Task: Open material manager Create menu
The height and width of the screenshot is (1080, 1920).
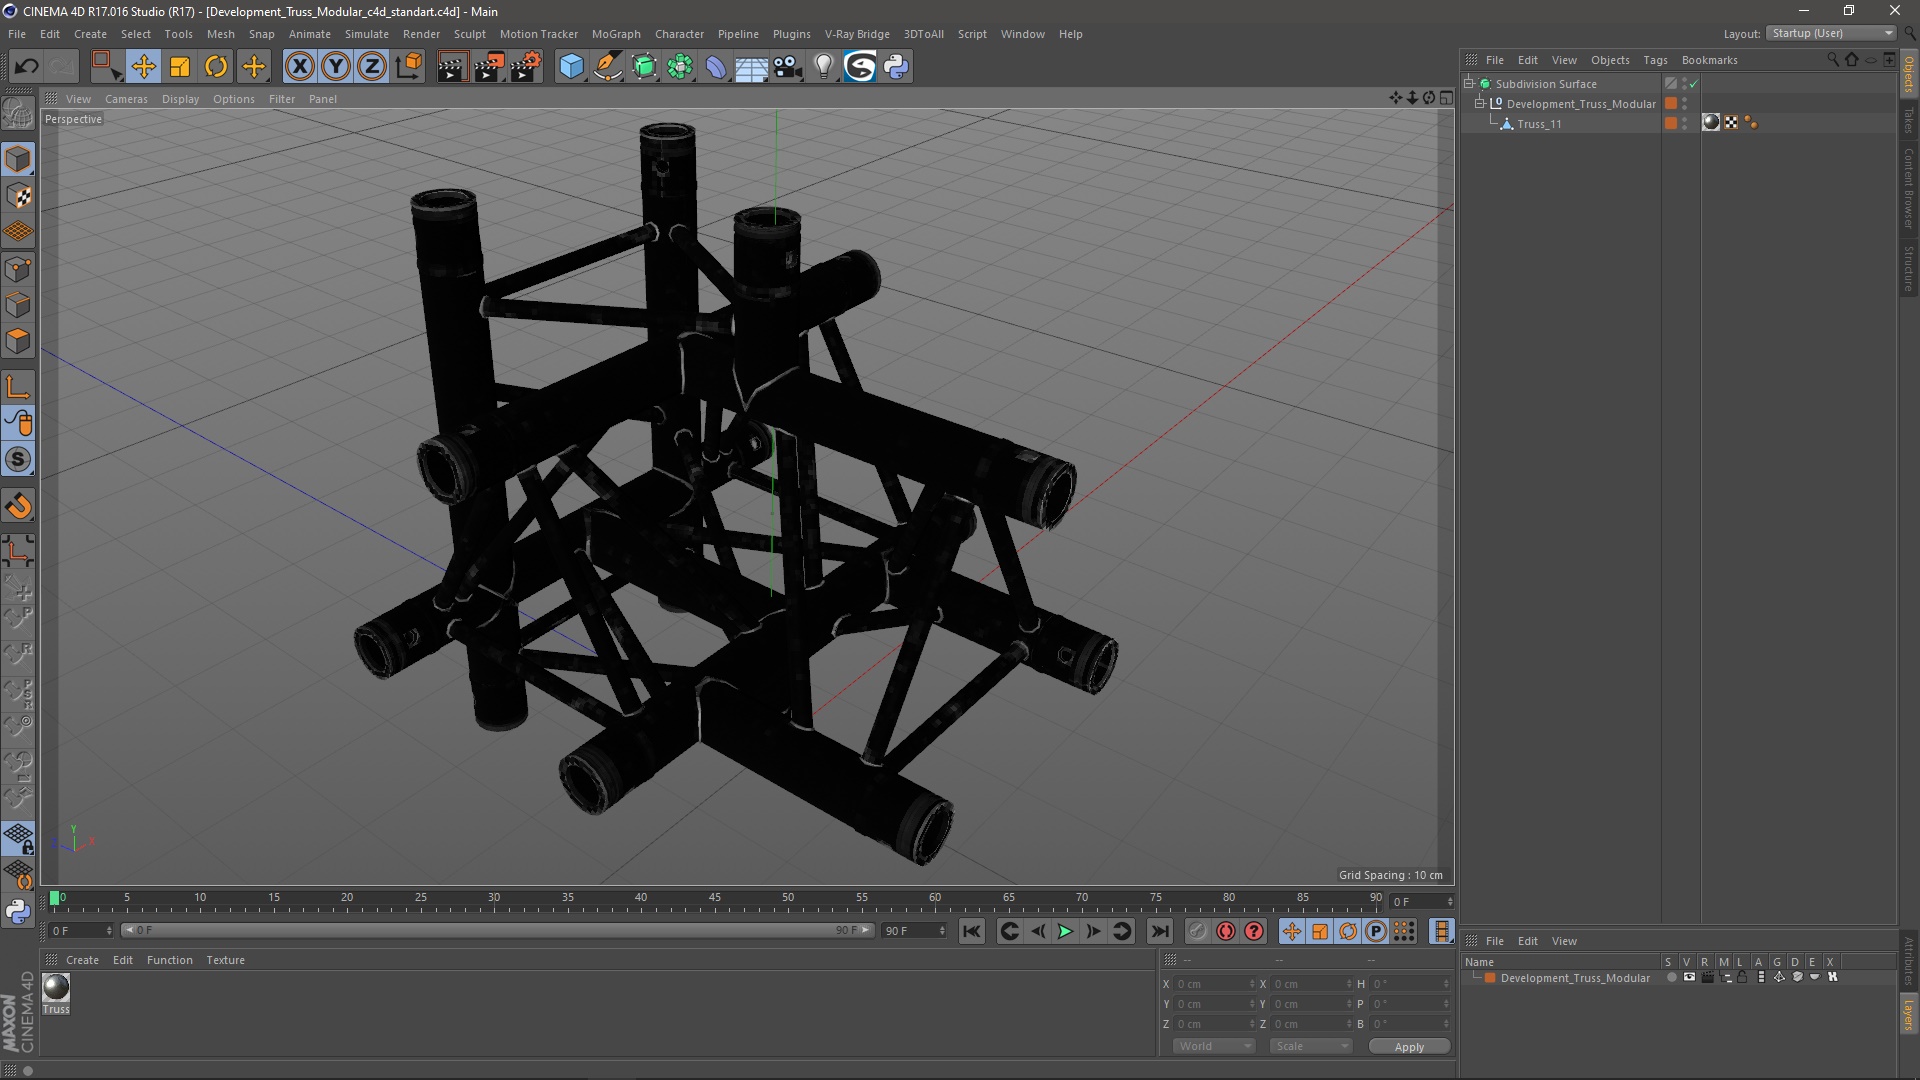Action: 82,960
